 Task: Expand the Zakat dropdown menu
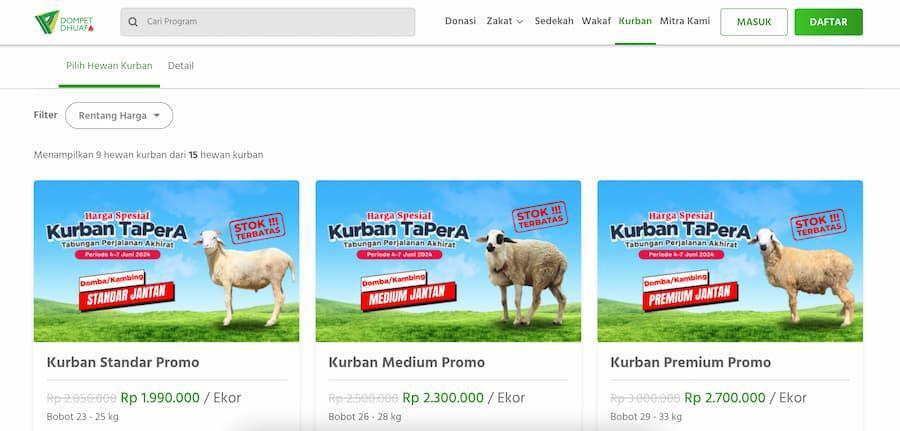tap(505, 21)
